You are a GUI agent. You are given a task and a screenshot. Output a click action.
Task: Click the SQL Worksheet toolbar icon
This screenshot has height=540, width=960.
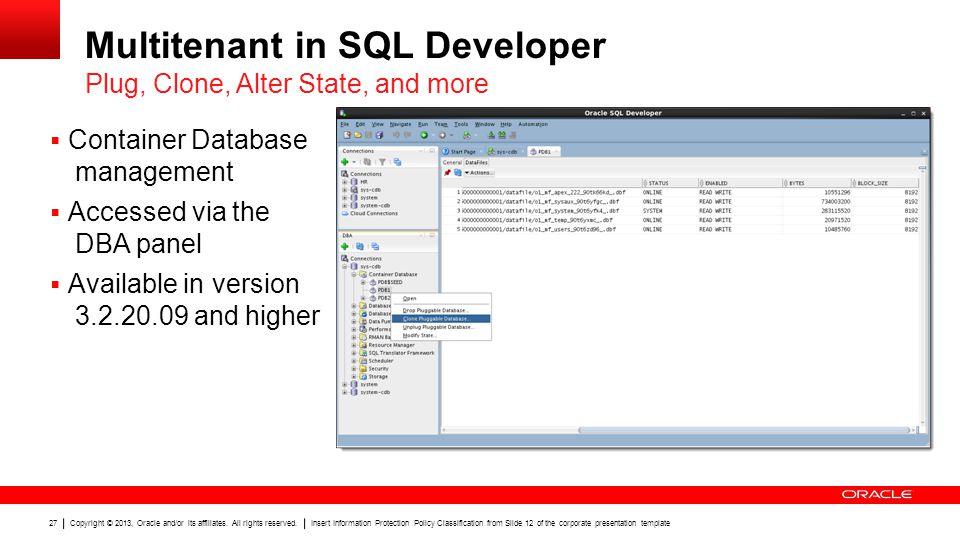pyautogui.click(x=467, y=135)
